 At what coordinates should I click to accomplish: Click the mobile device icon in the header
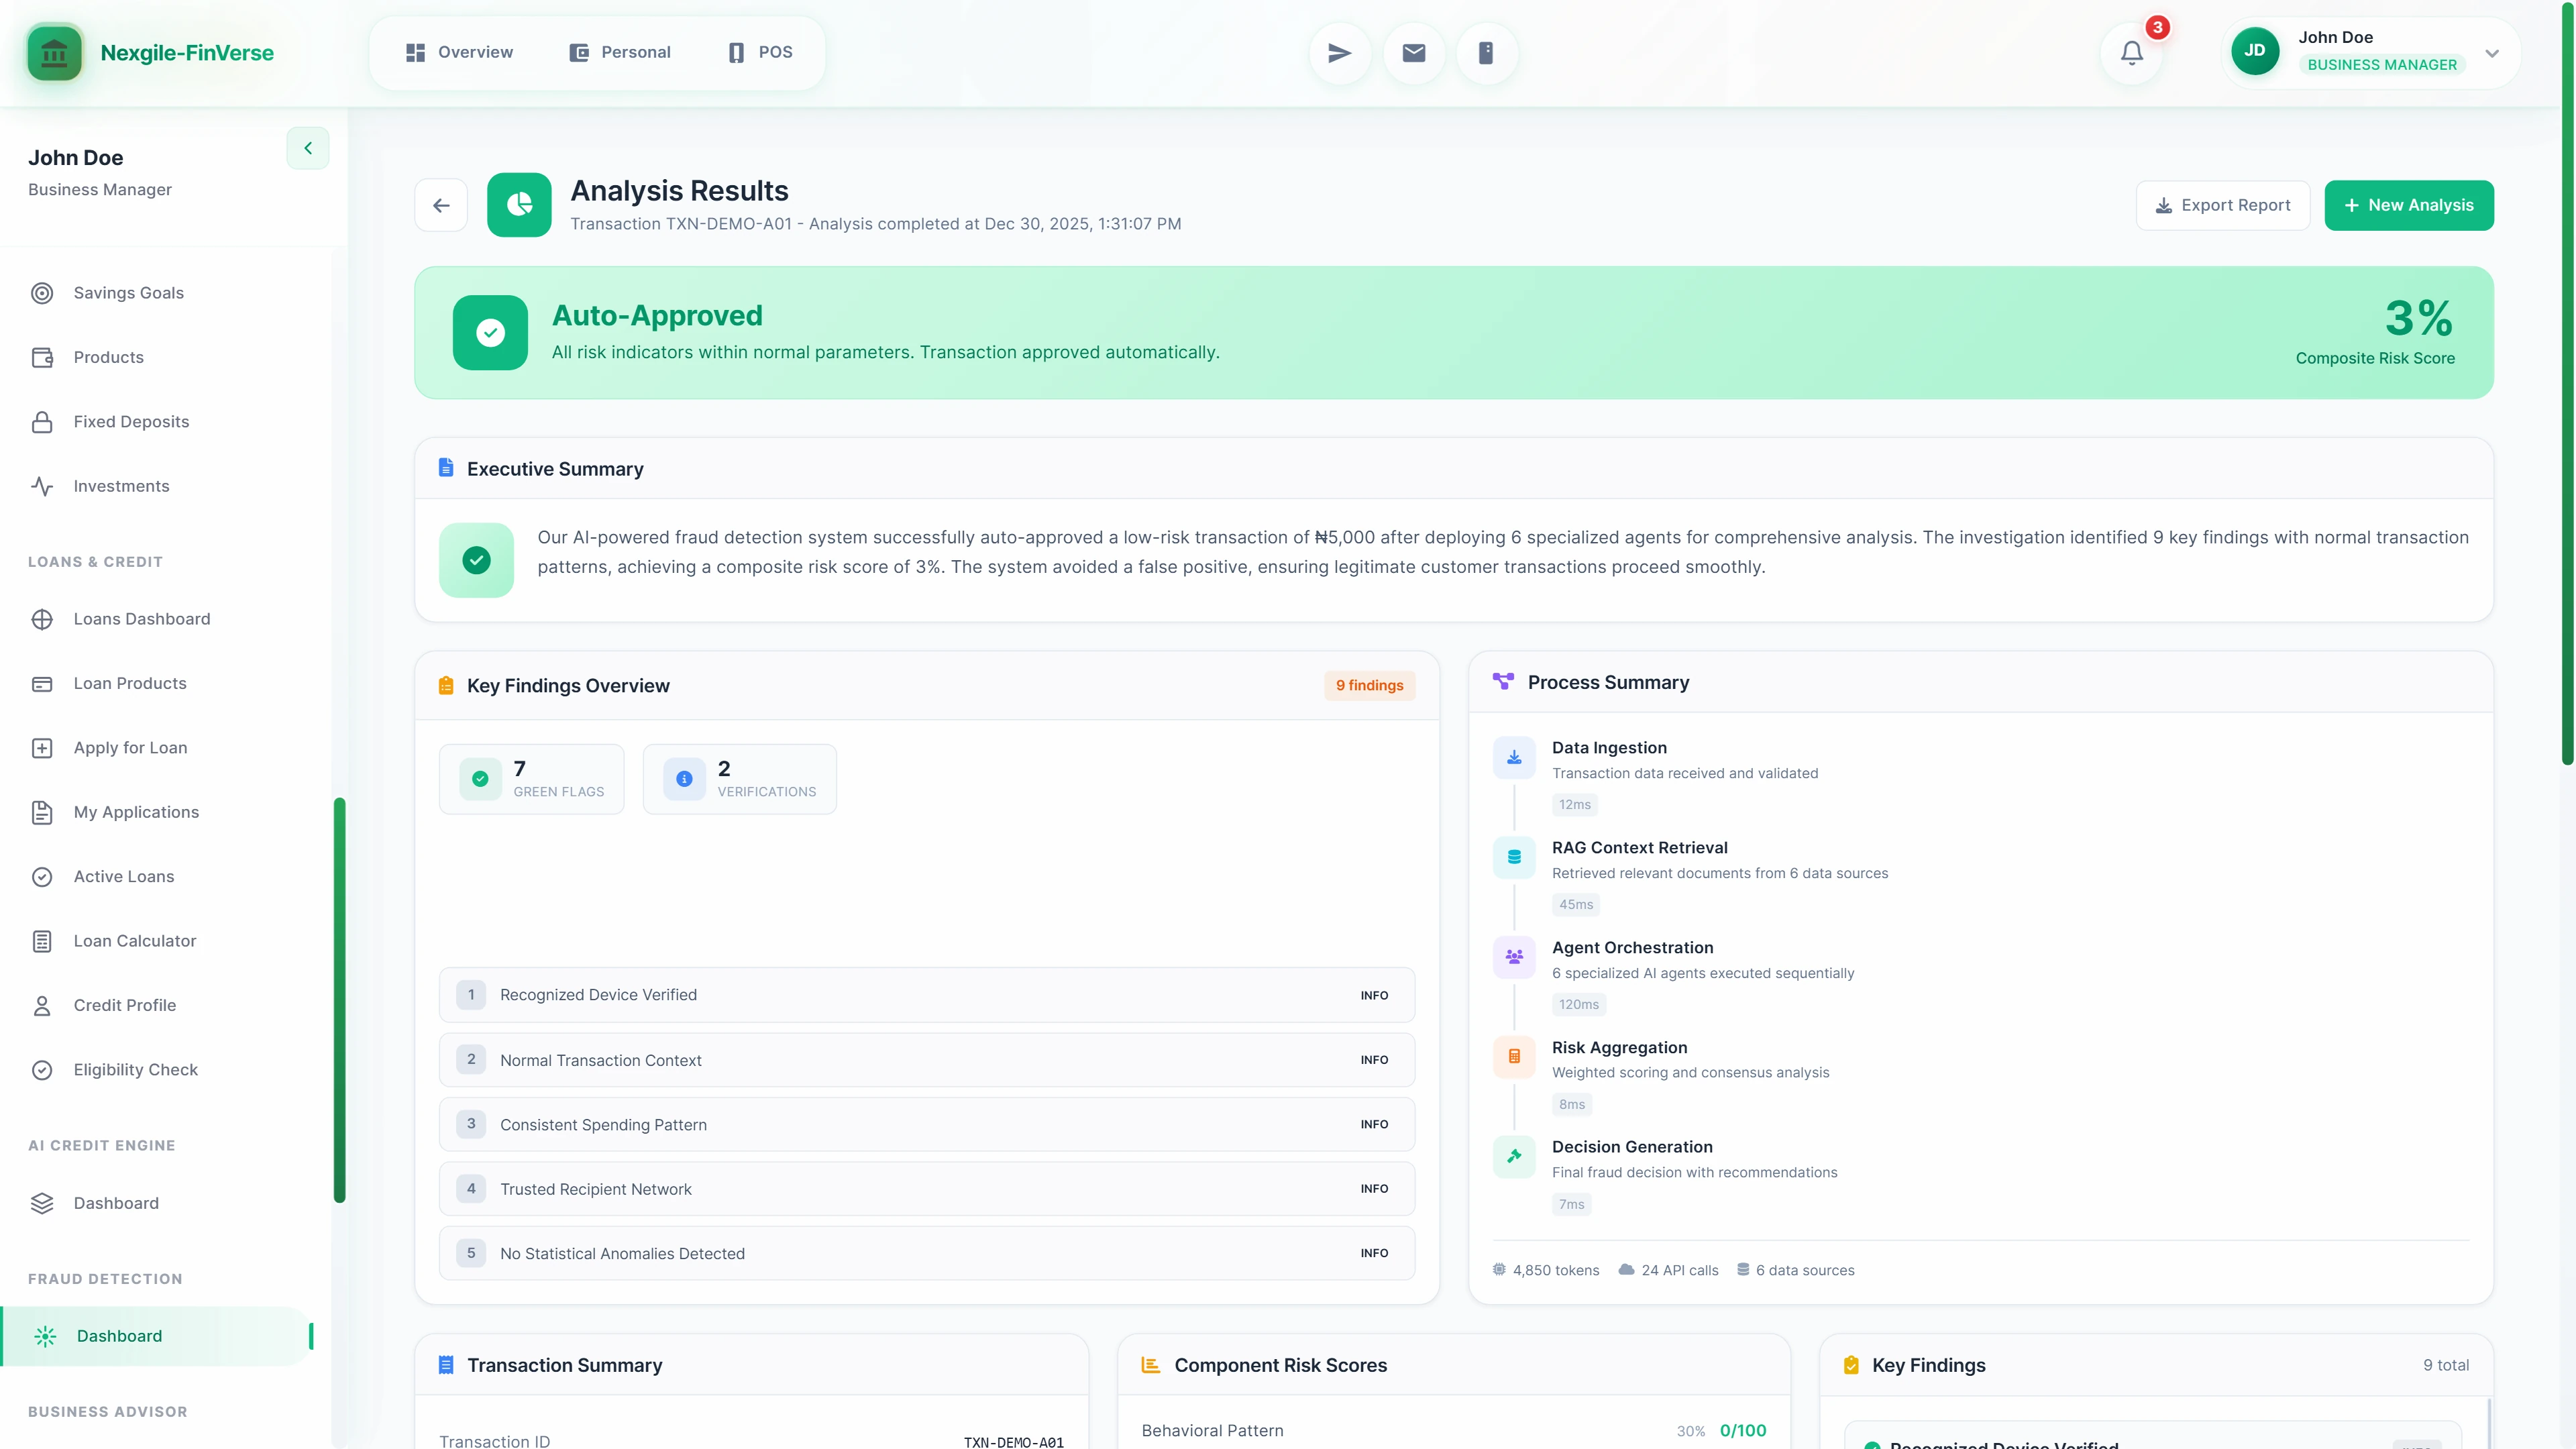(x=1486, y=52)
